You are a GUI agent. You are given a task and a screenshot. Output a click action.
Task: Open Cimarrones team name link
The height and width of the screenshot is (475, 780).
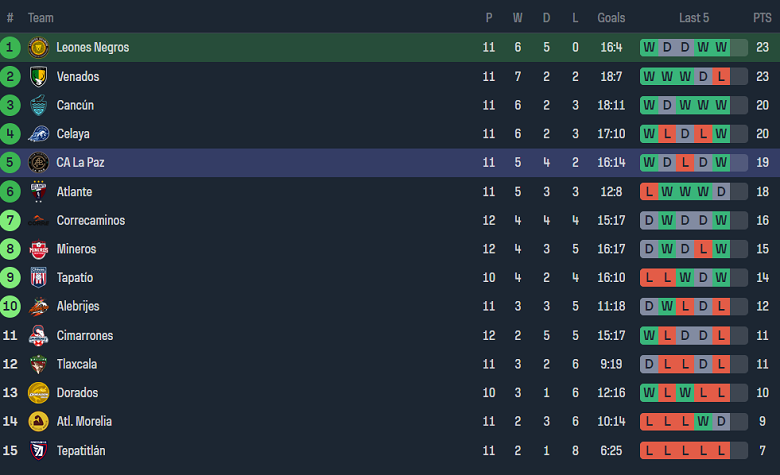[x=85, y=336]
